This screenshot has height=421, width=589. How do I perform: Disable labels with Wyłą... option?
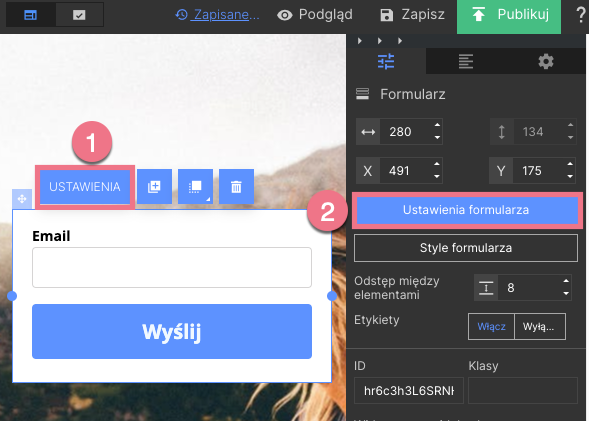pyautogui.click(x=540, y=326)
